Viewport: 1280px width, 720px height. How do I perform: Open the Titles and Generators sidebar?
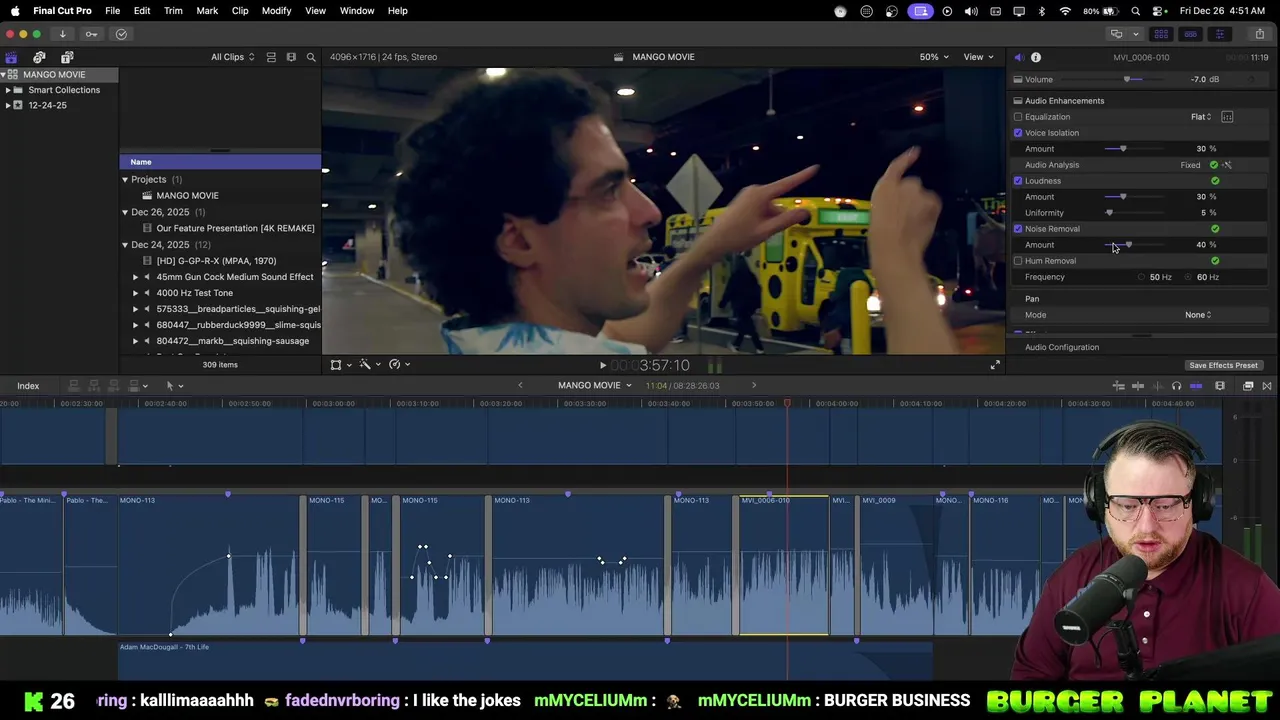coord(67,57)
